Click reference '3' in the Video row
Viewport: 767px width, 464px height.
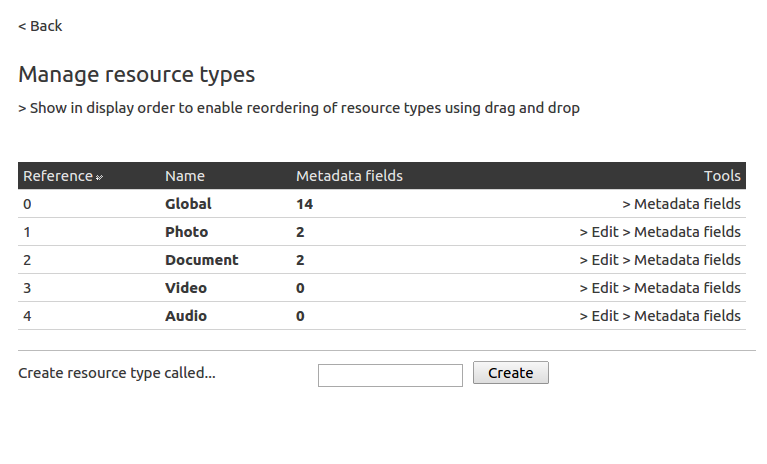(x=27, y=288)
